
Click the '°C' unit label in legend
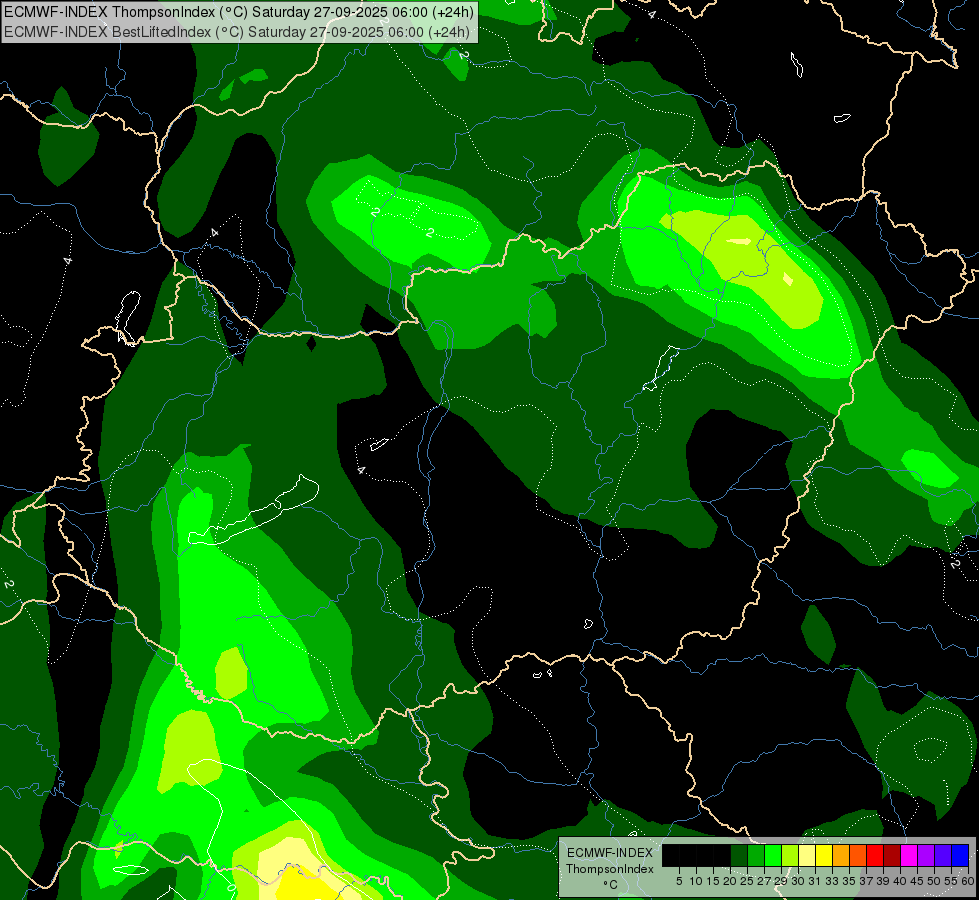pyautogui.click(x=611, y=884)
